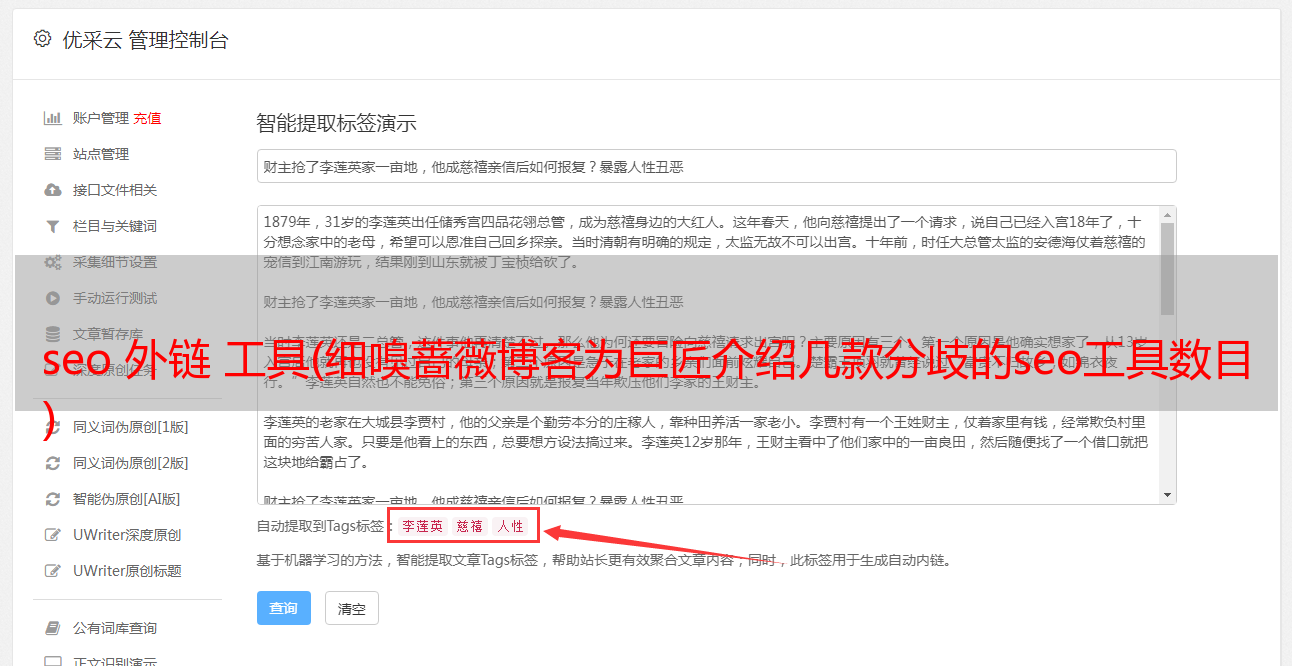Viewport: 1292px width, 666px height.
Task: Click the refresh icon beside 智能伪原创[AI版]
Action: point(53,499)
